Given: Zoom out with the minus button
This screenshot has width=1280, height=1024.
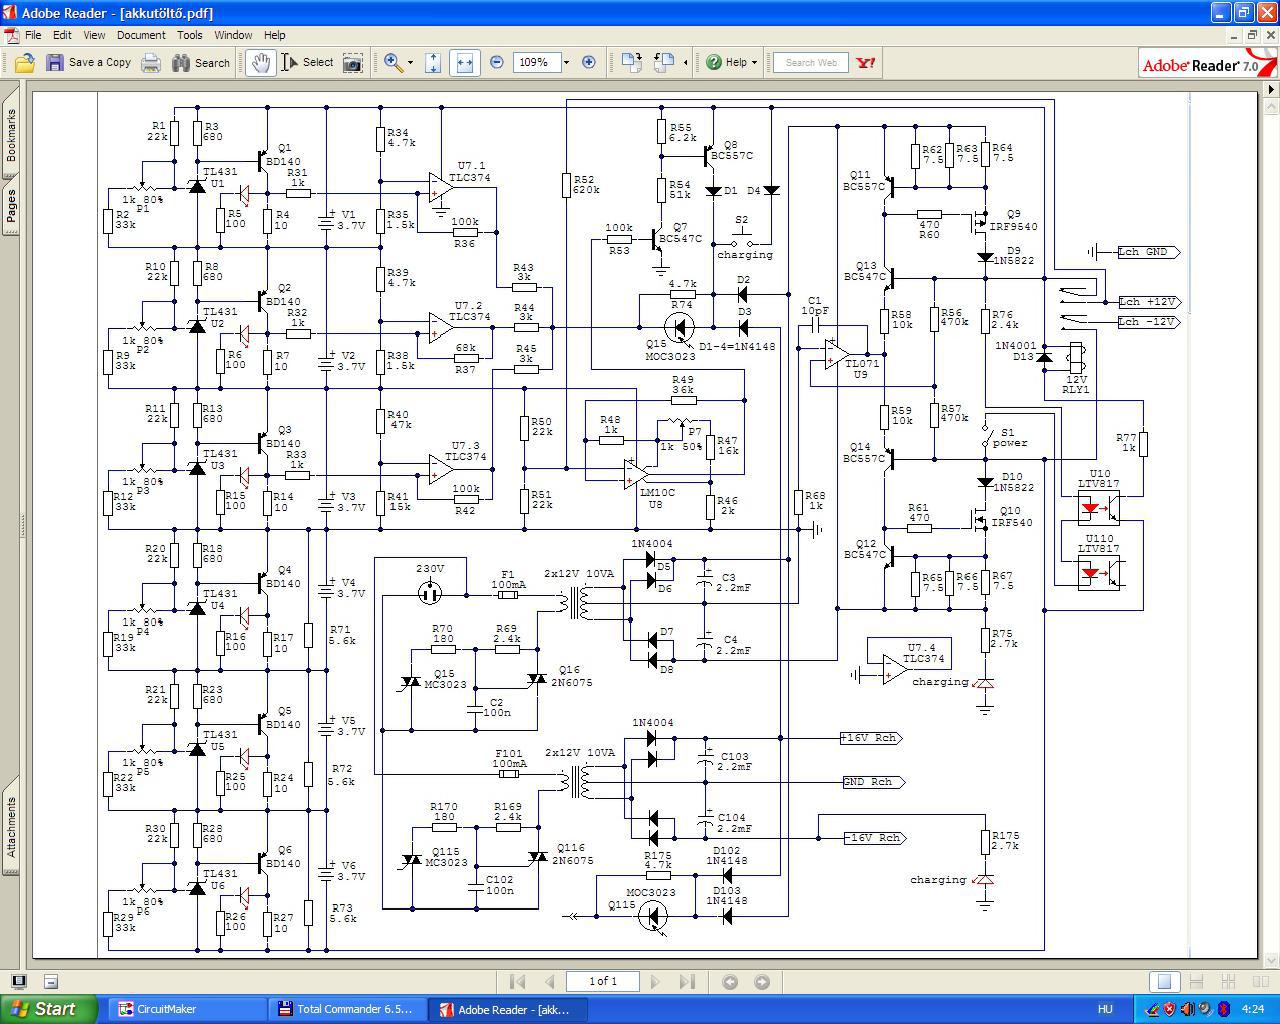Looking at the screenshot, I should click(x=497, y=62).
